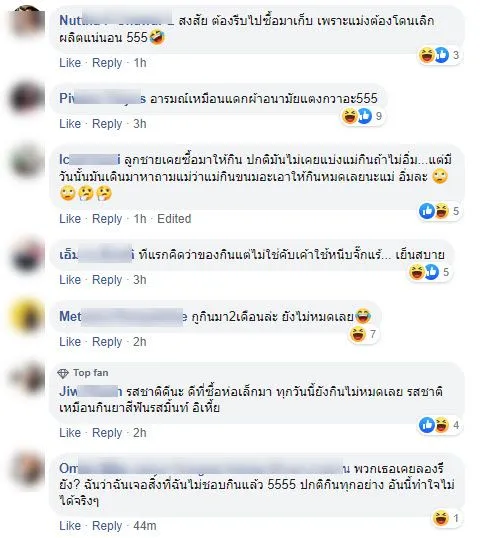Open the Nut commenter's profile name
Image resolution: width=497 pixels, height=538 pixels.
pos(116,21)
